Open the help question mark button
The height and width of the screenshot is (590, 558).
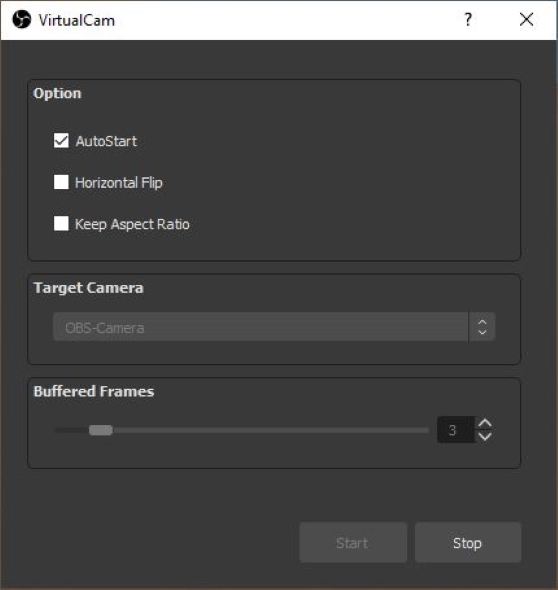pos(468,20)
